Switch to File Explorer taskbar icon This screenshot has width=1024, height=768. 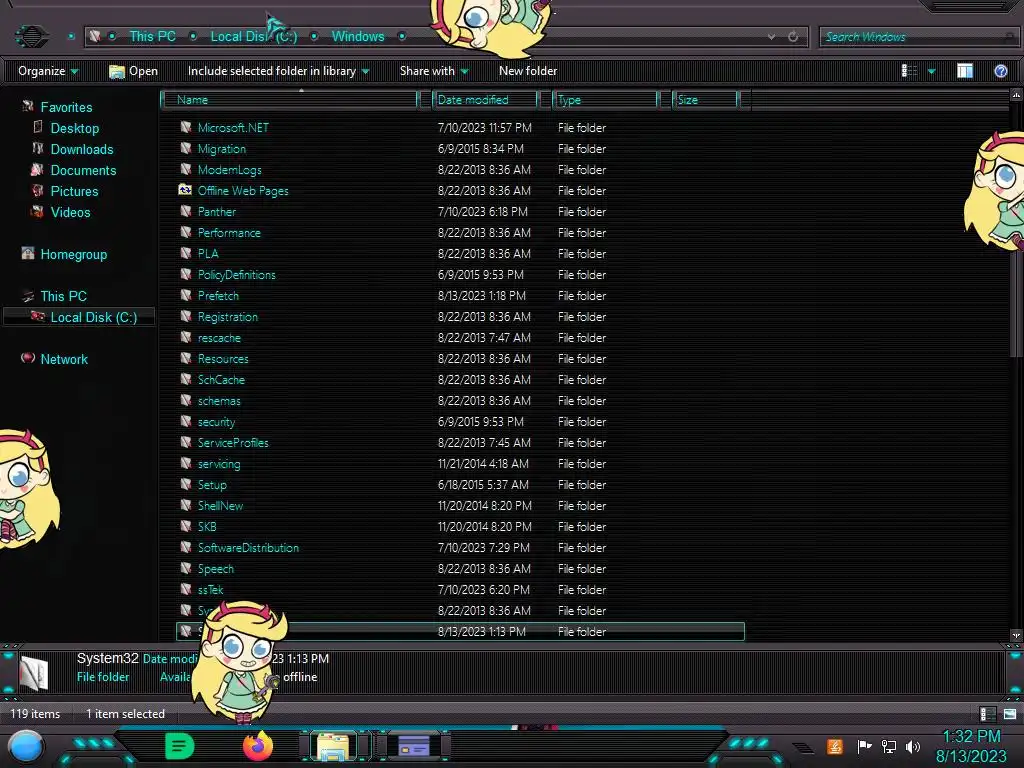click(x=333, y=746)
